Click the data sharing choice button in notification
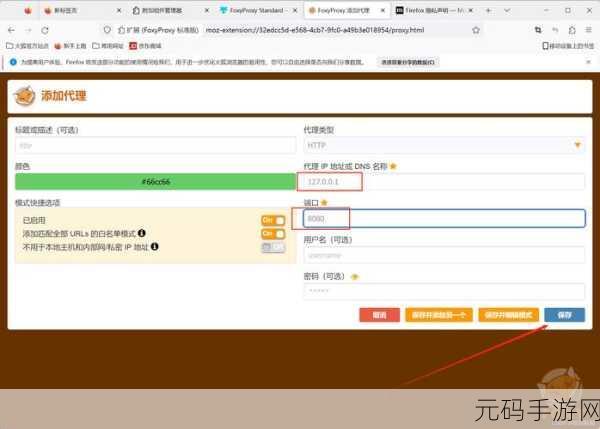 tap(408, 62)
